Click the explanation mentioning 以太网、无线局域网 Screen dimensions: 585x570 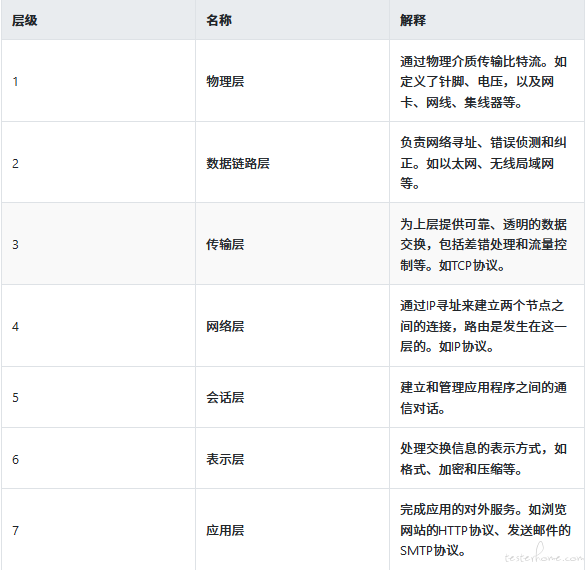pyautogui.click(x=484, y=163)
